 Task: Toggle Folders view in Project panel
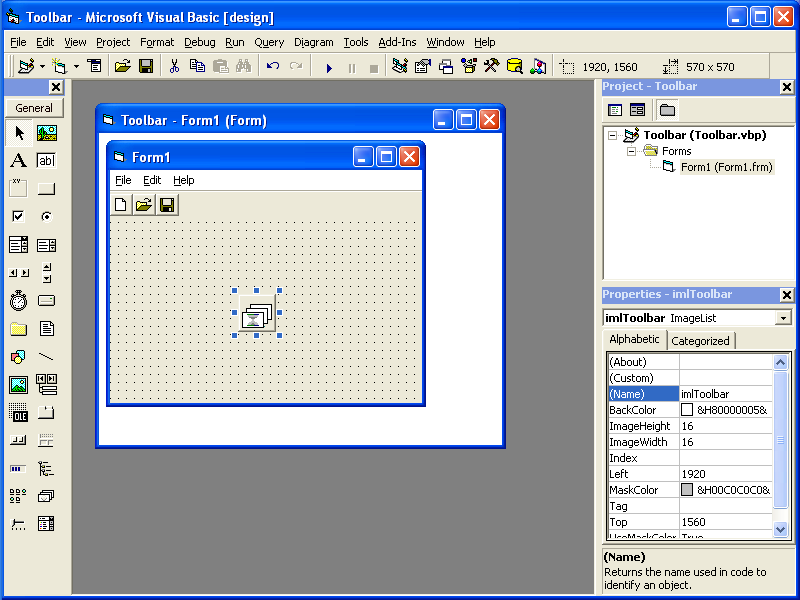pyautogui.click(x=667, y=110)
